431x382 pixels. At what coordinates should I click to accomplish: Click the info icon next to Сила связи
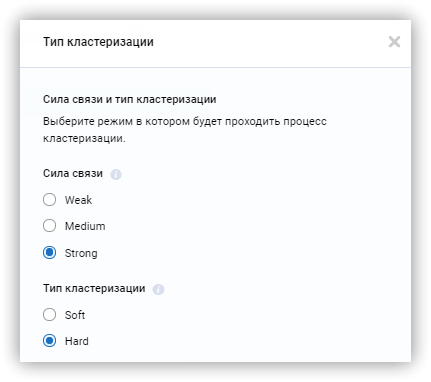(116, 174)
